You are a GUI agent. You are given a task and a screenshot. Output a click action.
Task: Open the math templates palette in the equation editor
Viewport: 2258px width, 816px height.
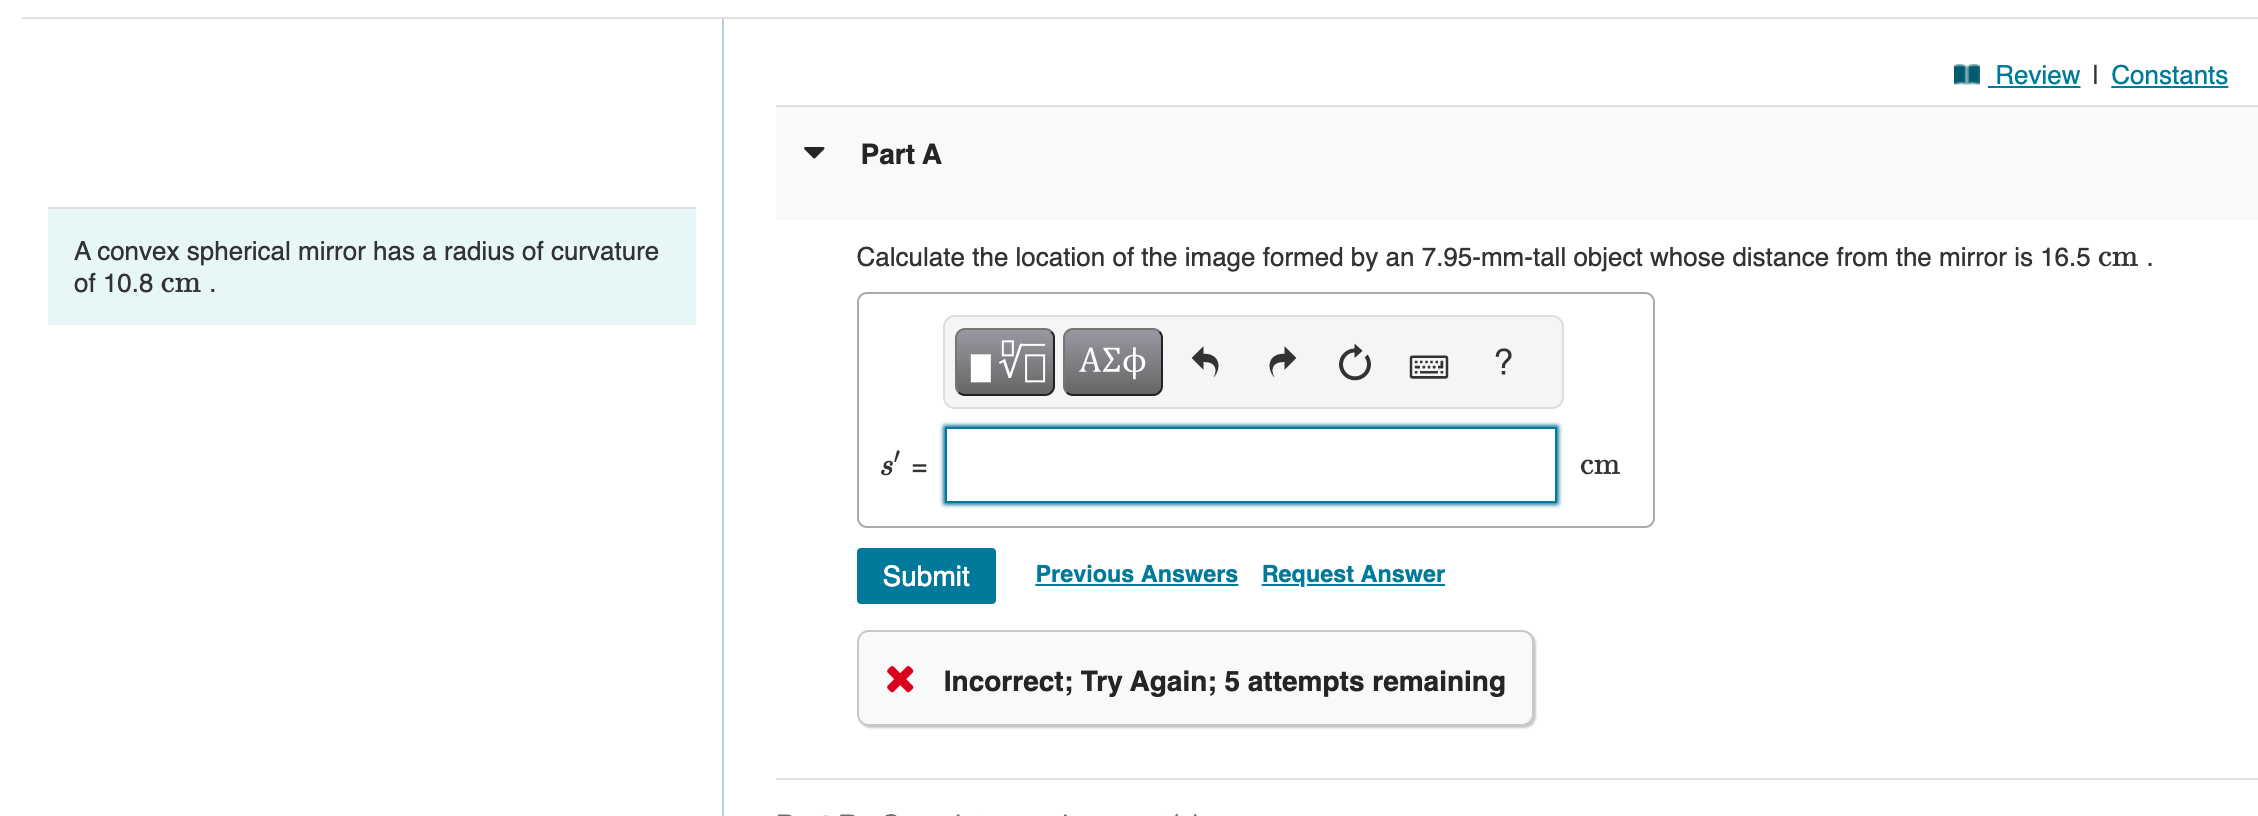point(1003,362)
